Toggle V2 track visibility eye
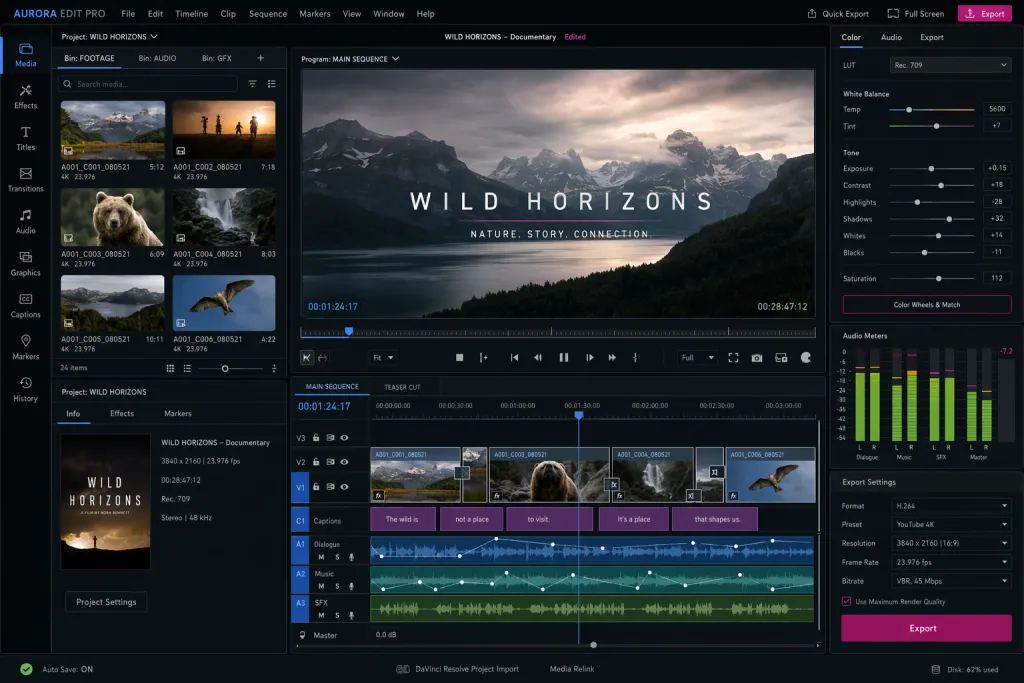This screenshot has width=1024, height=683. click(x=344, y=462)
